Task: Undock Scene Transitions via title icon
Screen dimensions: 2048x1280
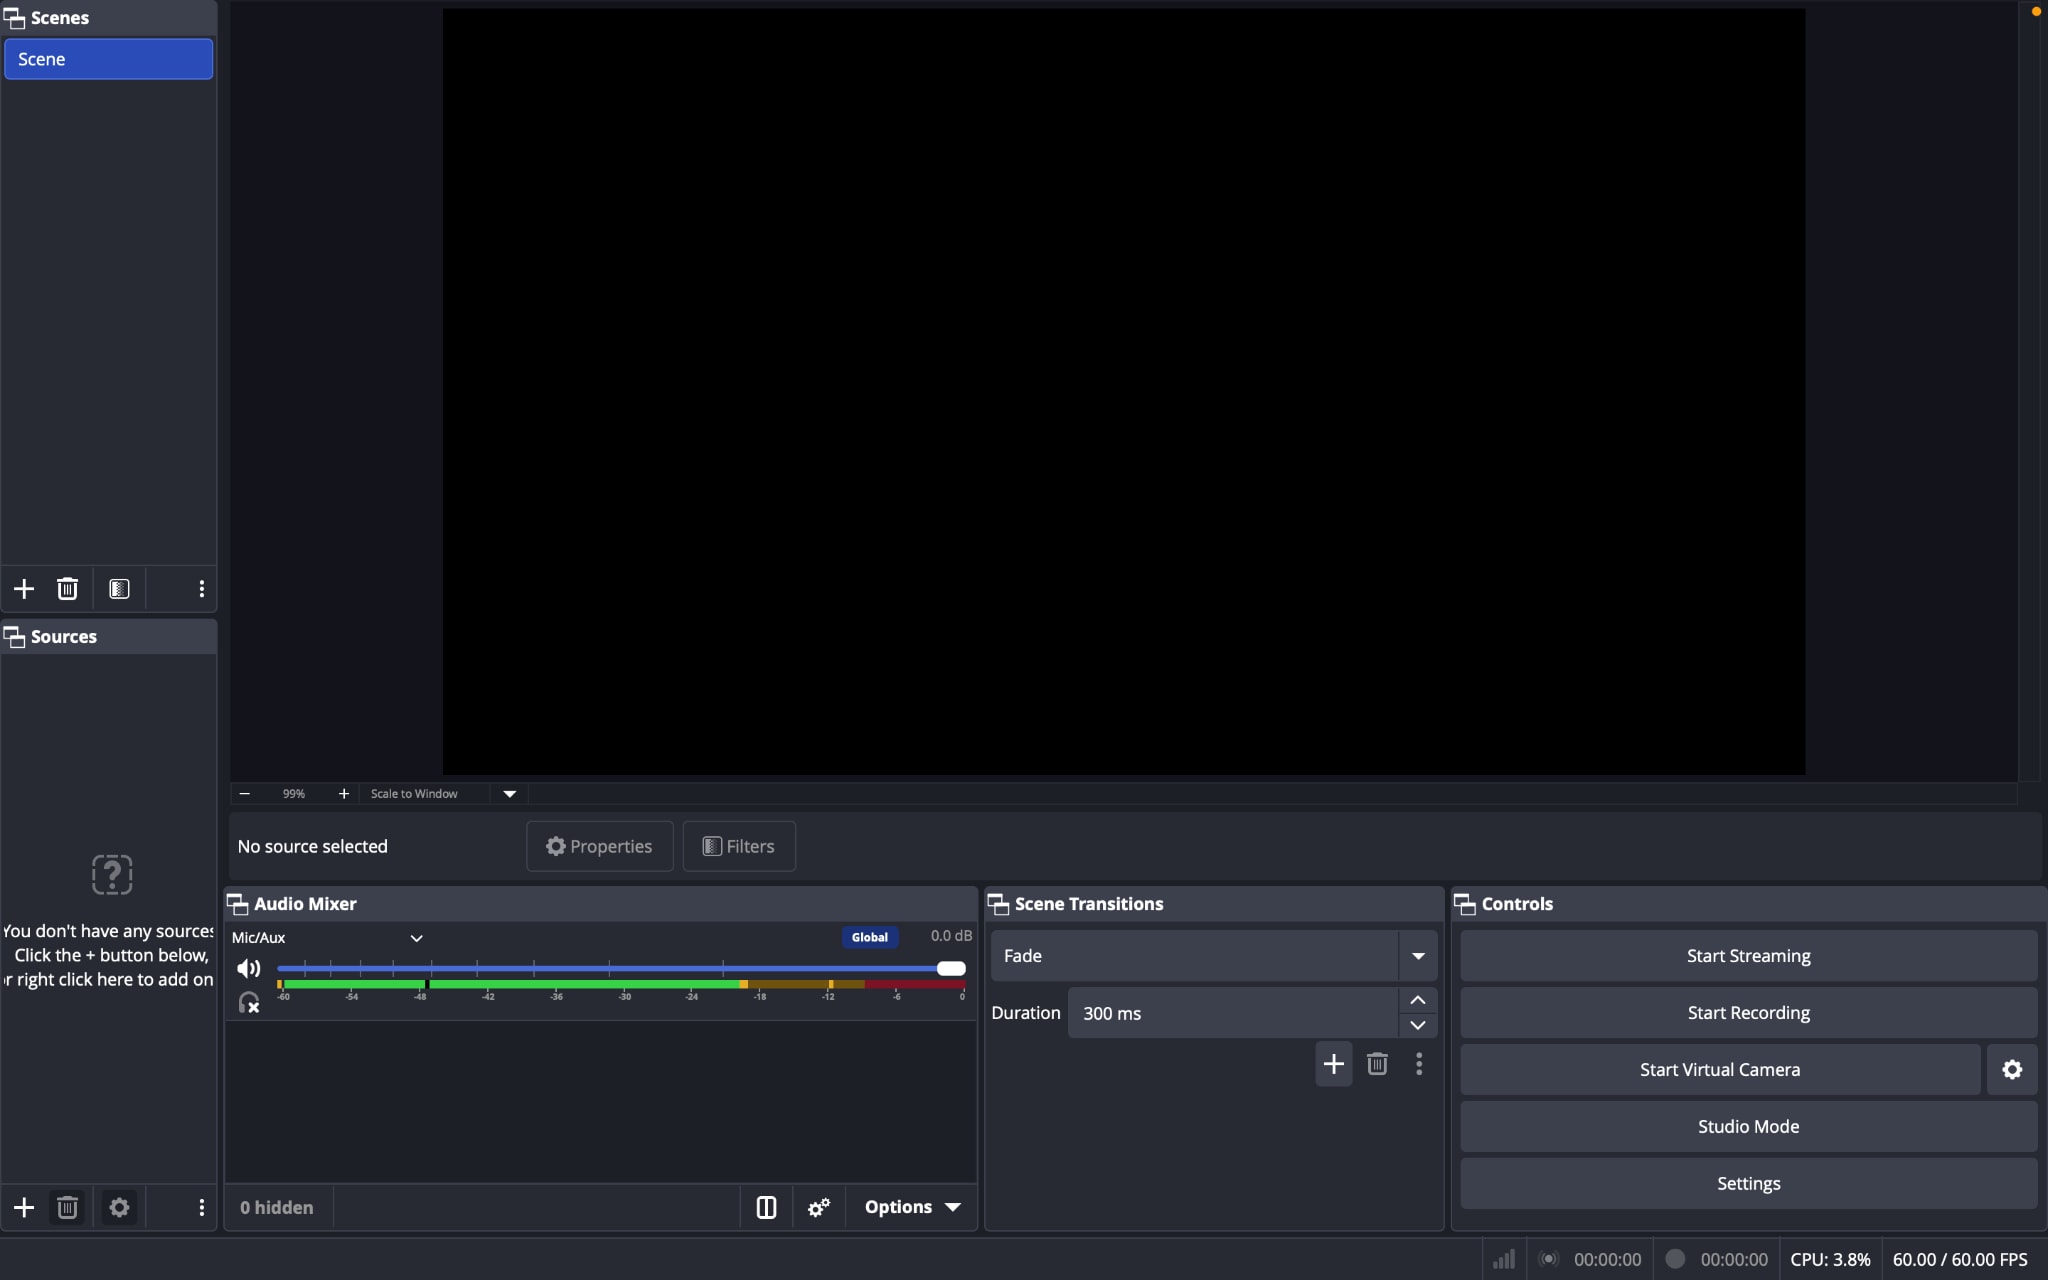Action: (998, 904)
